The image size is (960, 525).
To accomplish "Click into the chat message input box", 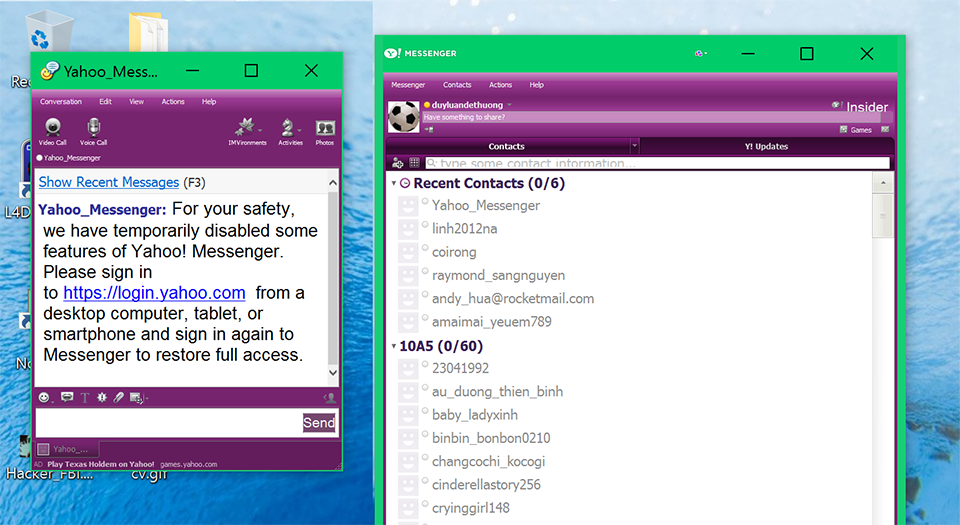I will (x=168, y=423).
